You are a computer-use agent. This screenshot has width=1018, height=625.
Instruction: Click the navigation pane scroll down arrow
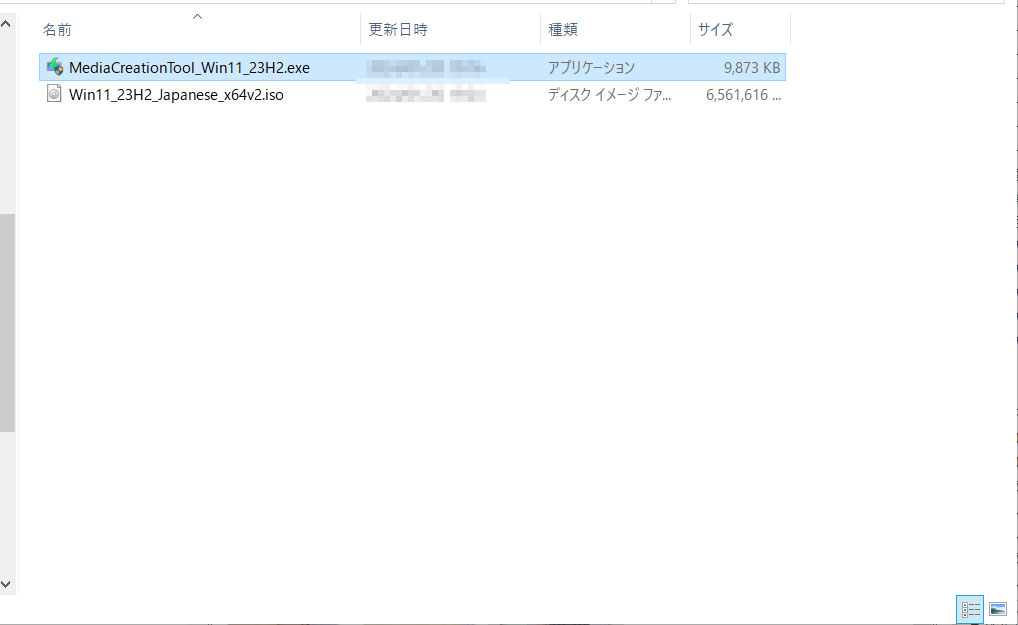click(x=7, y=583)
